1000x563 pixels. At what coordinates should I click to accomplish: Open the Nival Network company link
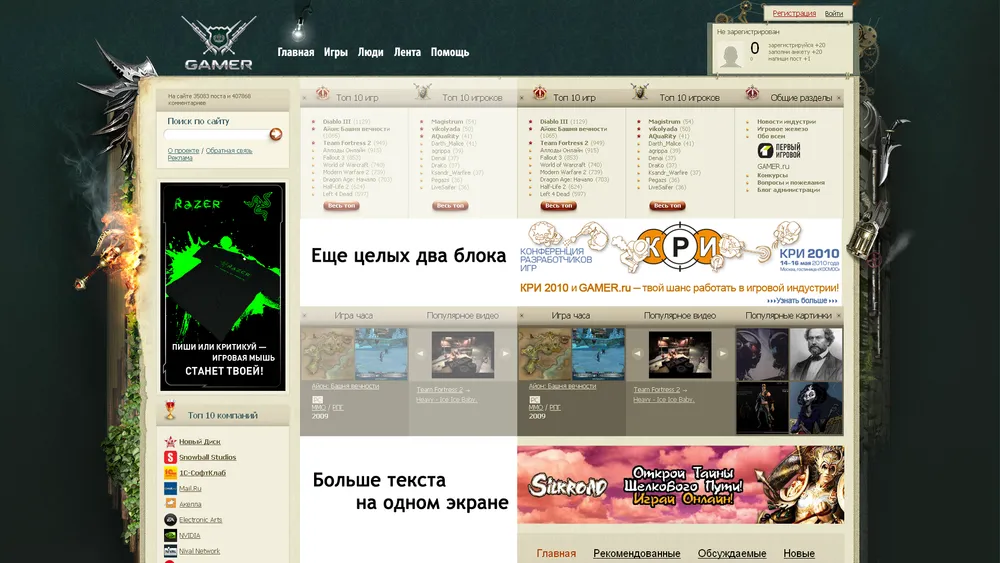199,552
